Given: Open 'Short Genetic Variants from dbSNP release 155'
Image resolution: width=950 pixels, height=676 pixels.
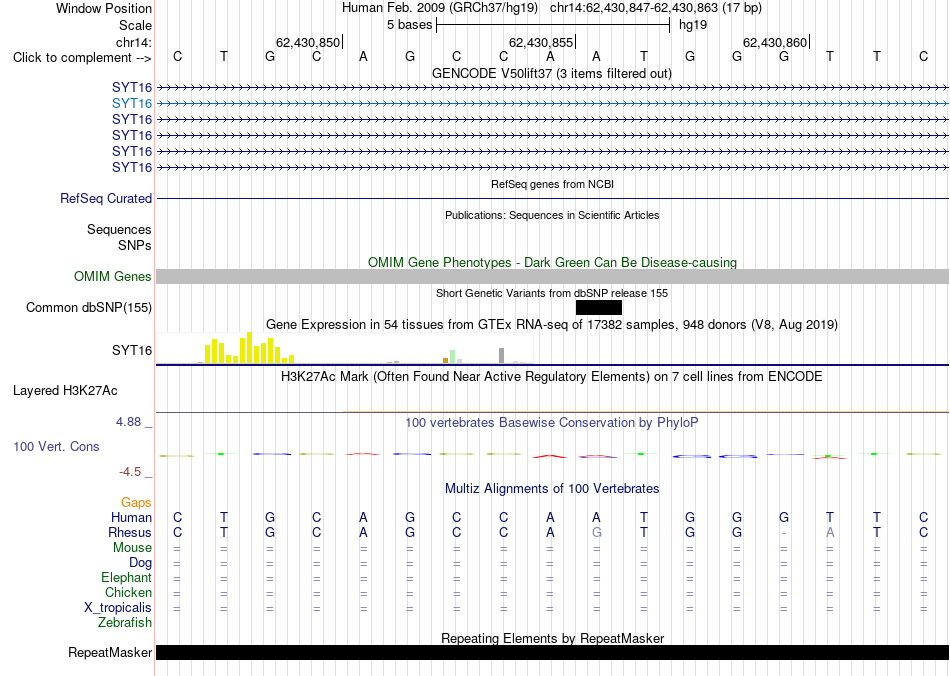Looking at the screenshot, I should 552,293.
